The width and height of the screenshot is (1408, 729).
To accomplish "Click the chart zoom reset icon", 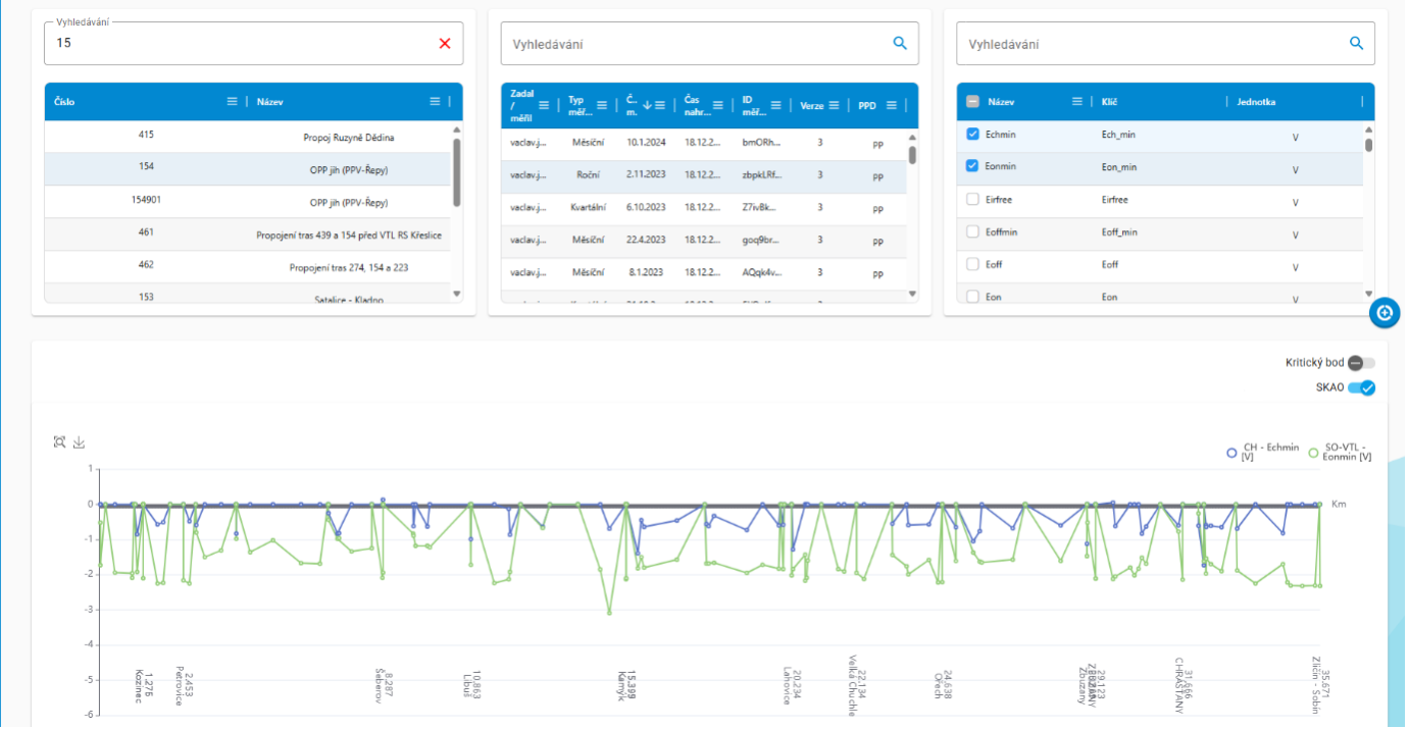I will (61, 442).
